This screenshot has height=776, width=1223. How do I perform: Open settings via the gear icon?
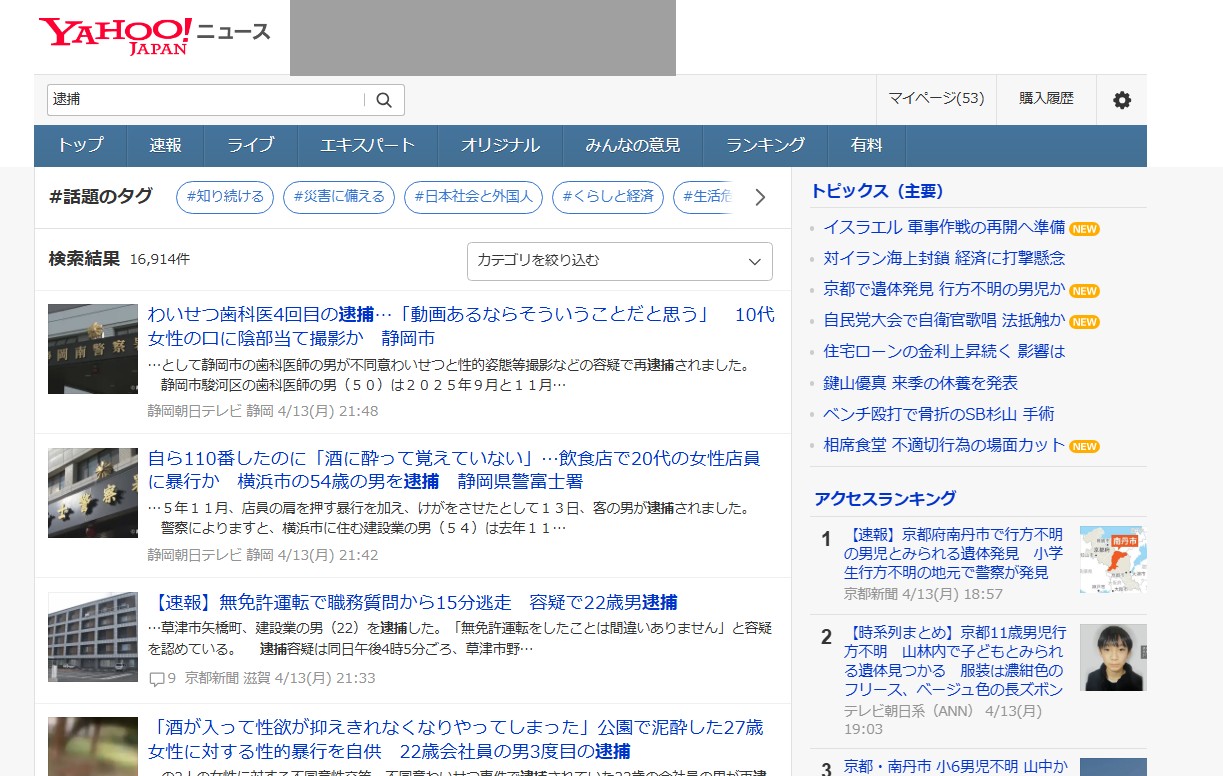point(1122,100)
